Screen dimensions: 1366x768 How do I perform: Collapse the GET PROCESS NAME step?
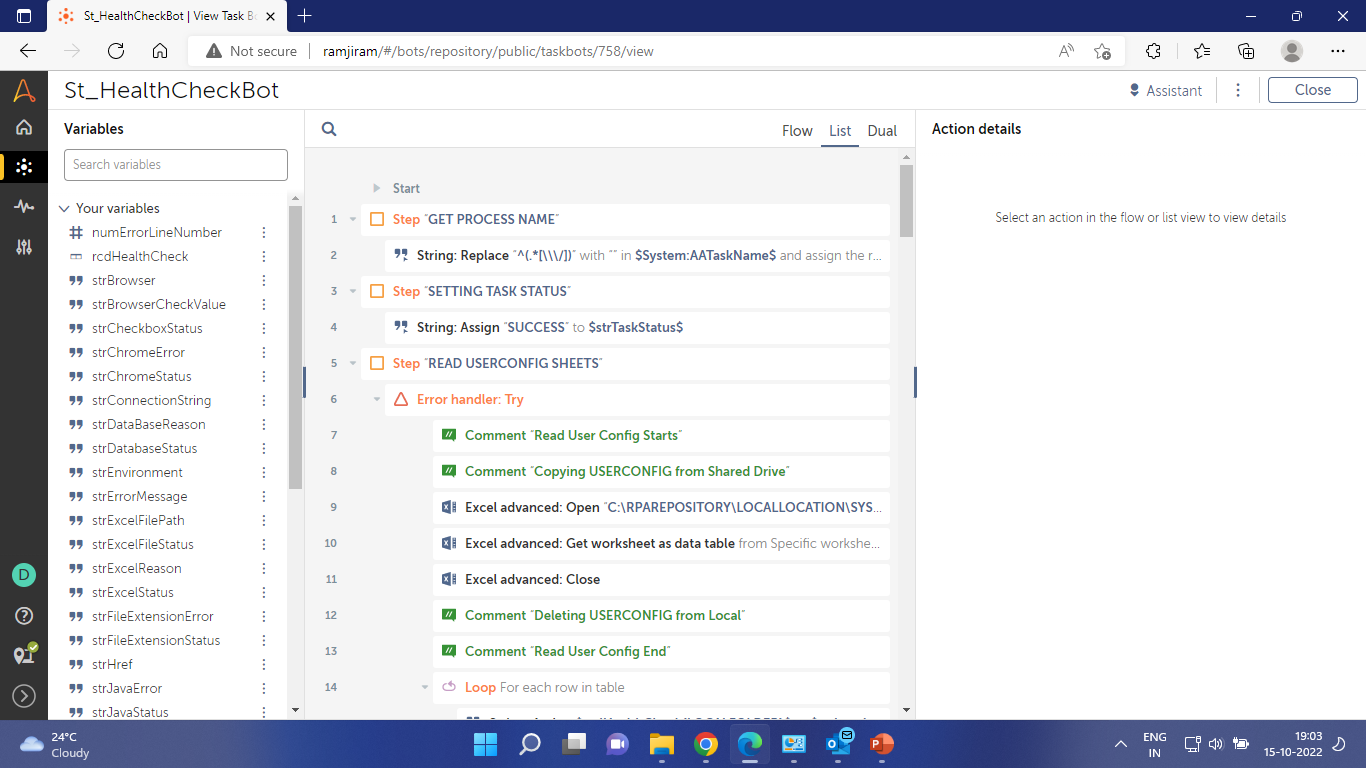point(353,219)
